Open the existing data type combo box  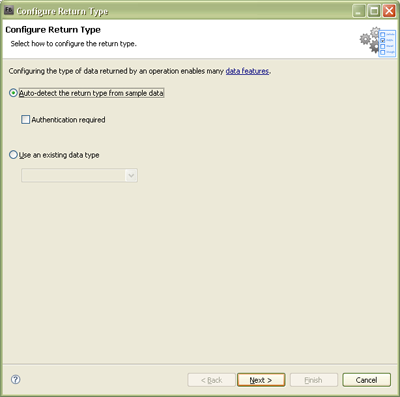point(79,175)
